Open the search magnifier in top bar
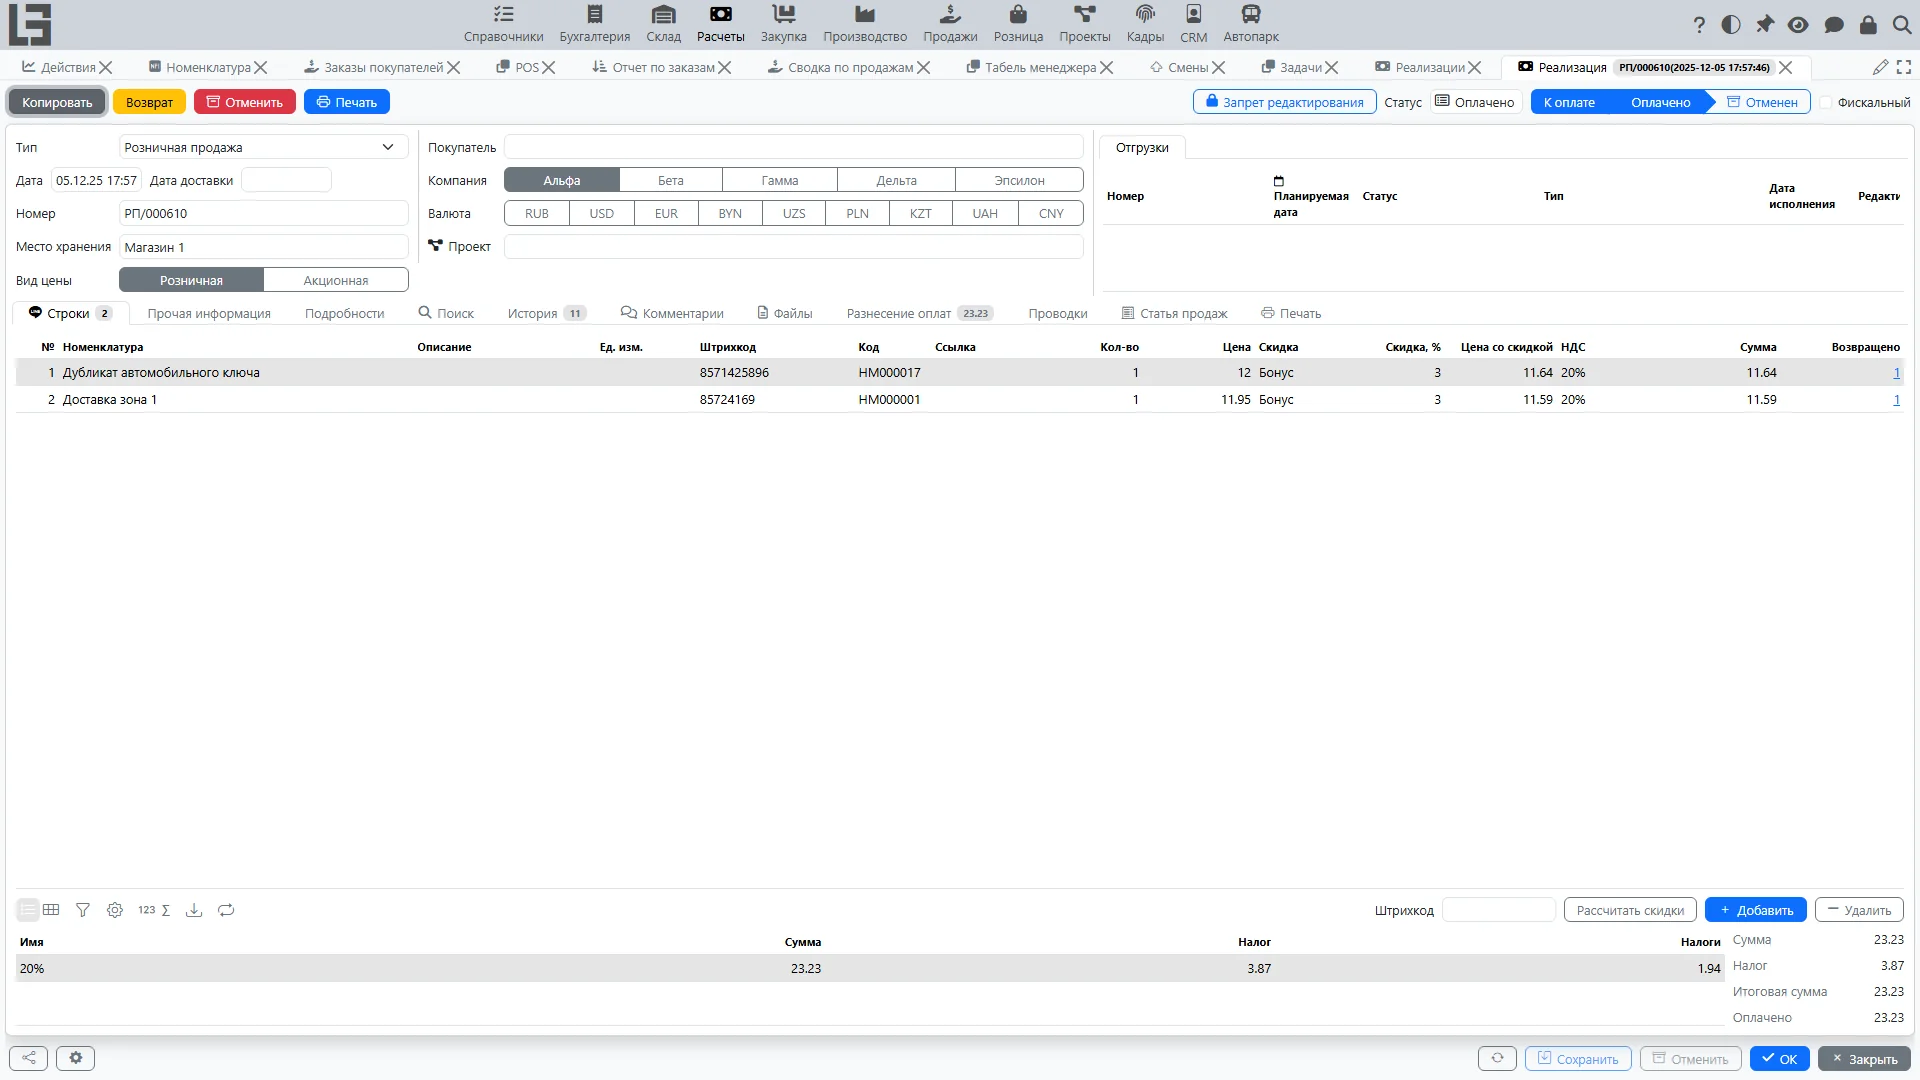 (1902, 25)
